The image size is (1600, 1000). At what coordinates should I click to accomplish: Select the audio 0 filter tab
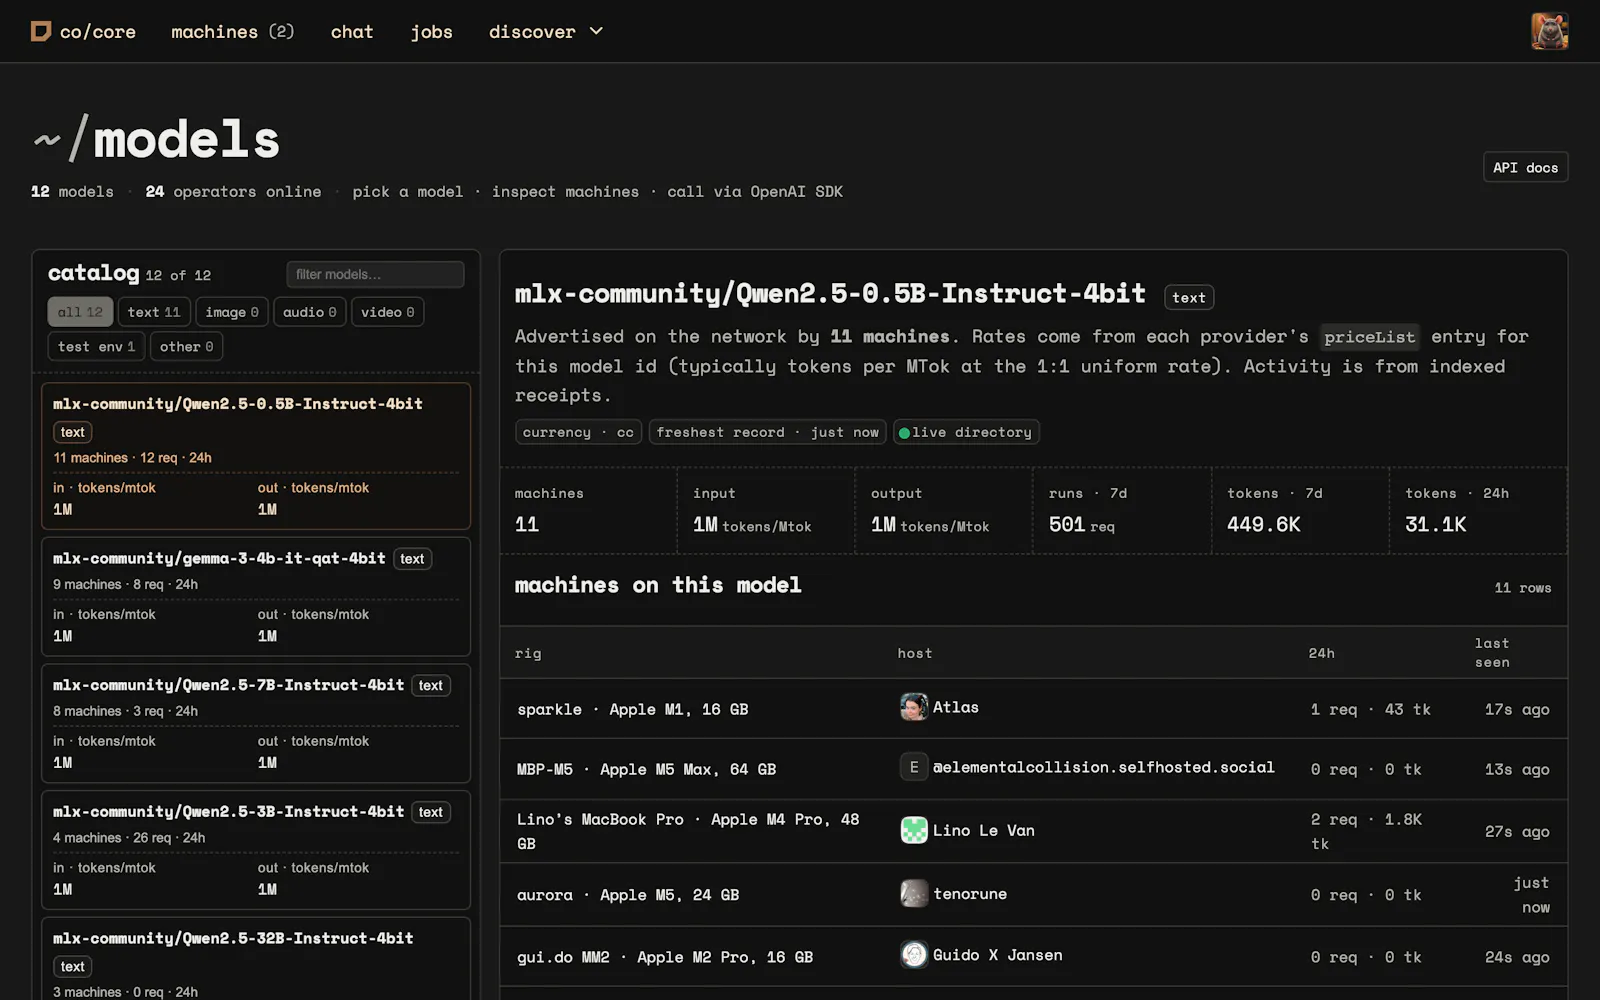coord(309,312)
